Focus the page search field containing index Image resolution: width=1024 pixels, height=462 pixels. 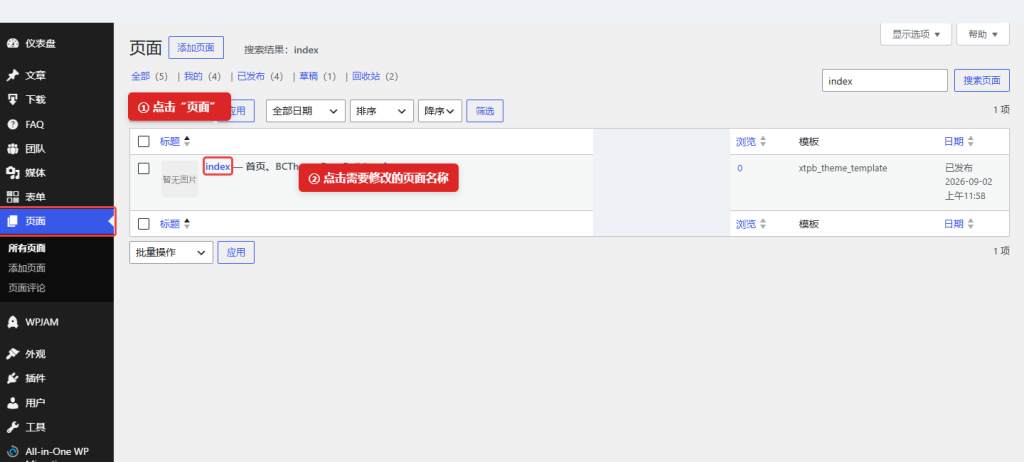click(x=885, y=81)
